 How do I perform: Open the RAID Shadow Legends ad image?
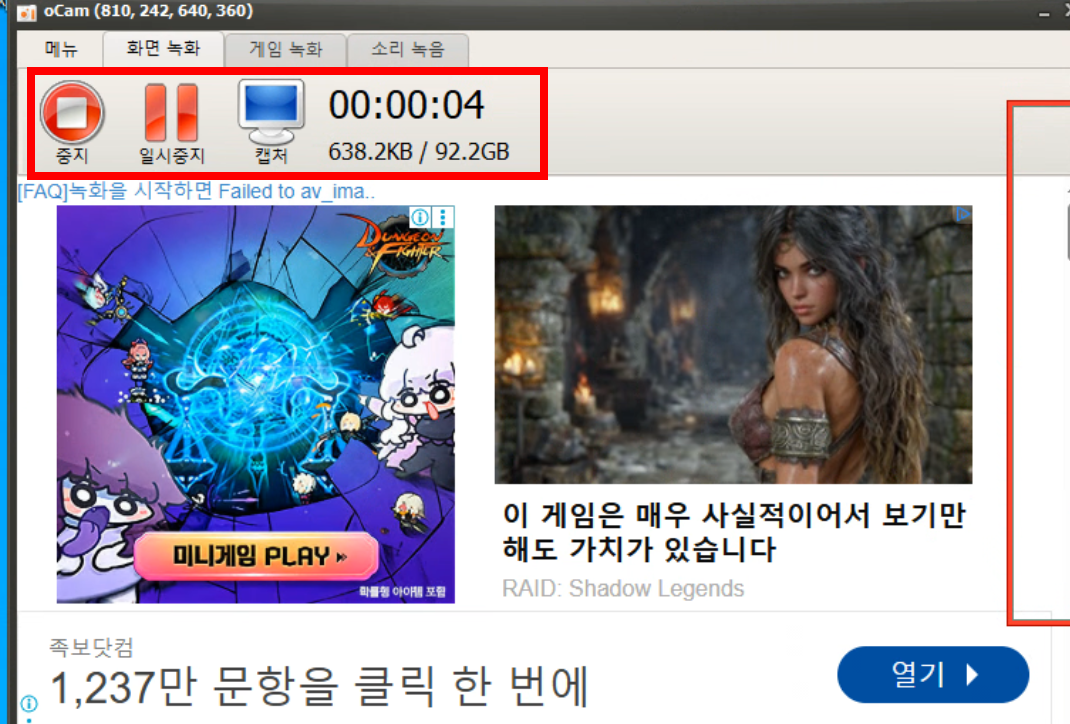(733, 345)
